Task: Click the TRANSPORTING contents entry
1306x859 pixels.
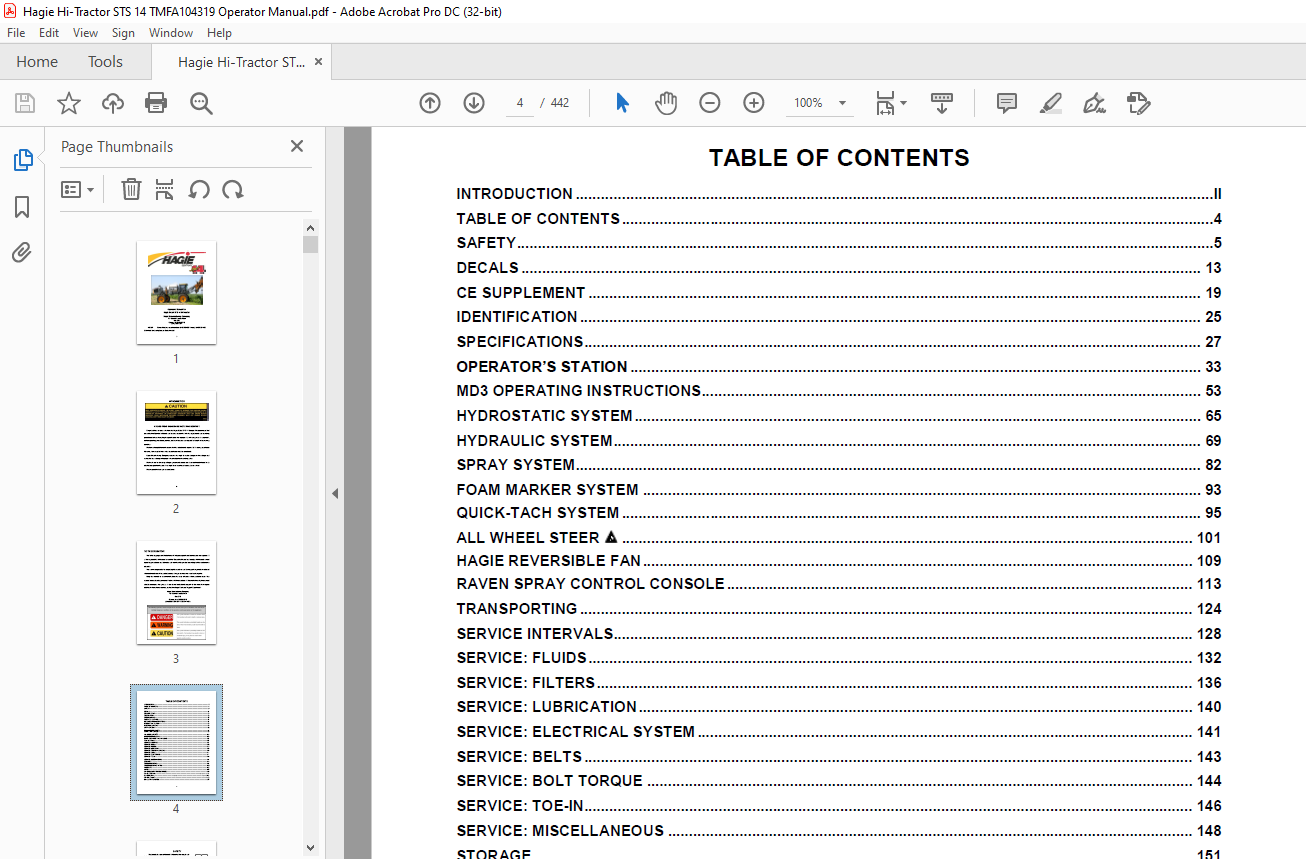Action: tap(839, 609)
